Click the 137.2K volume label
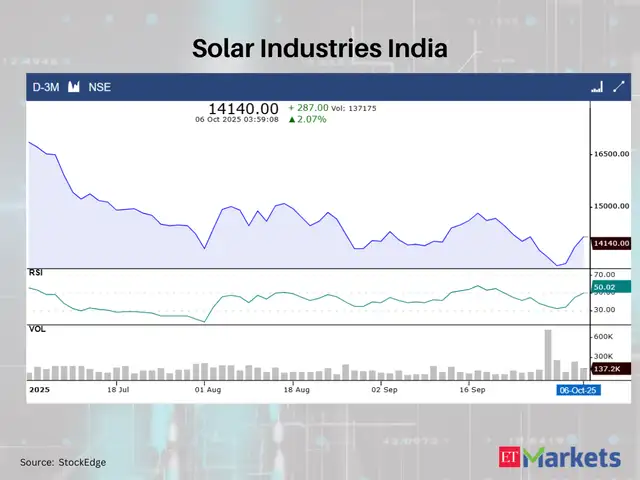 (609, 369)
